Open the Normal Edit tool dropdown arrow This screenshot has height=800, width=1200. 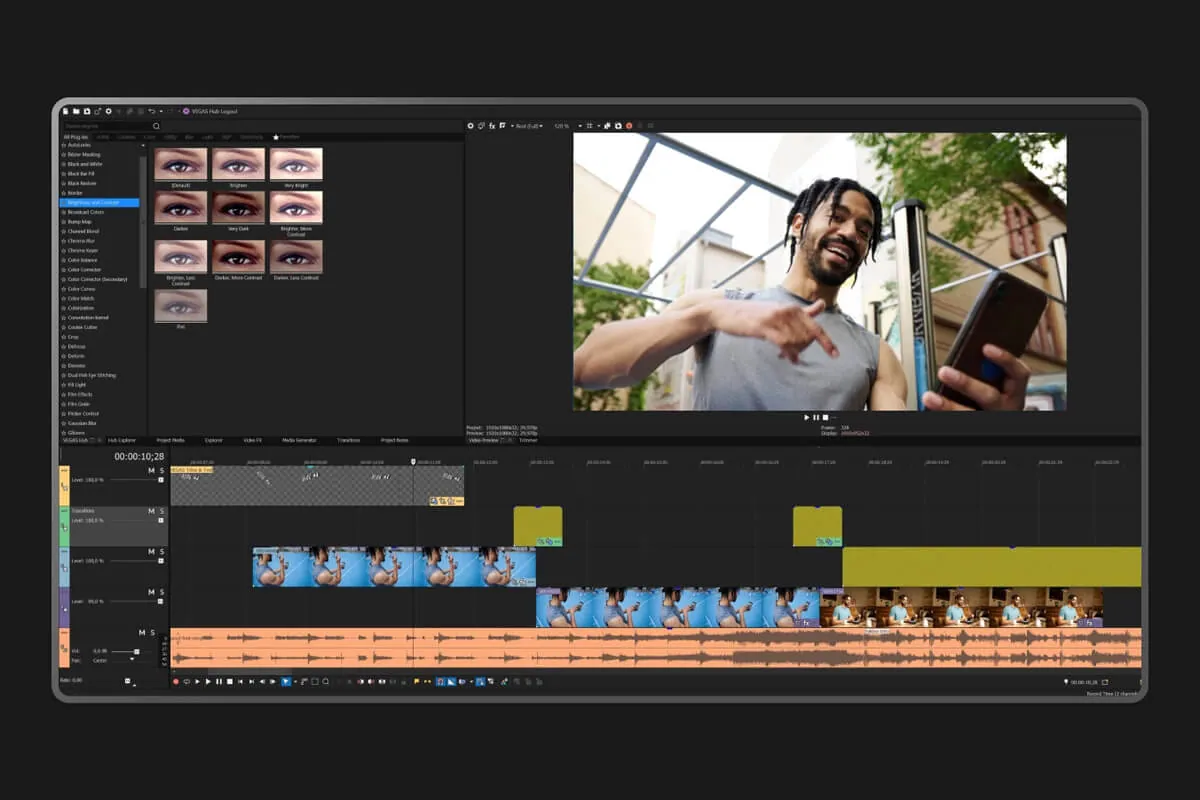(x=295, y=682)
